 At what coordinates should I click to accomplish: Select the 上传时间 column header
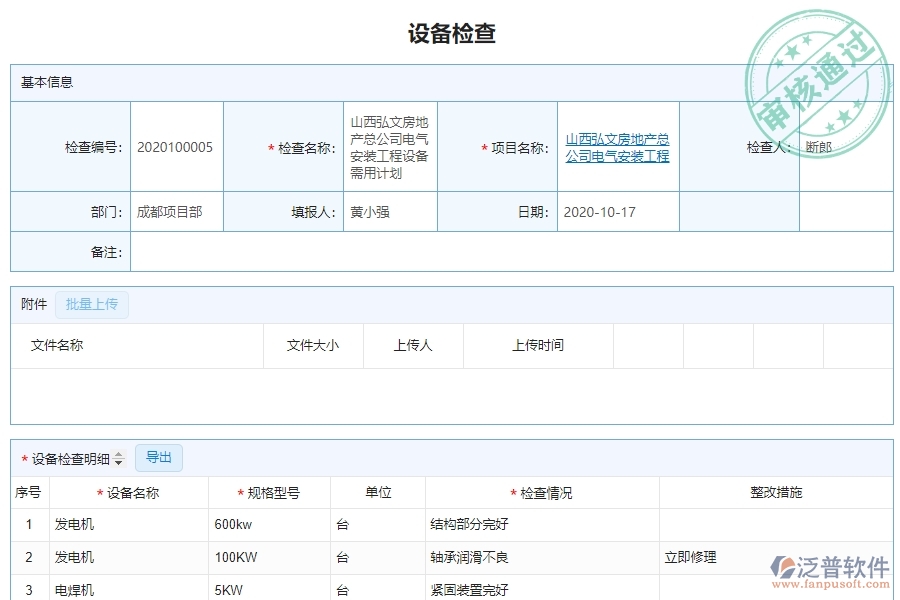pos(538,346)
